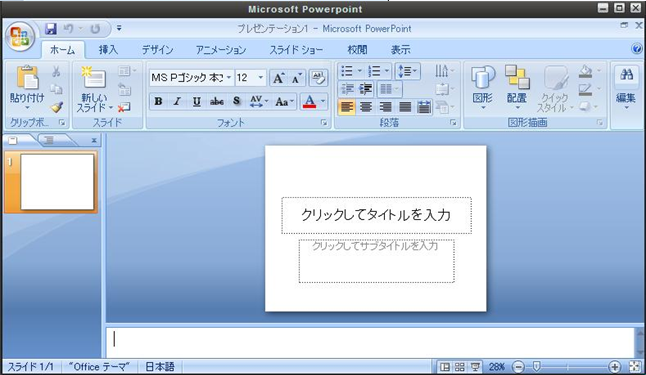Open the 挿入 ribbon tab

coord(108,50)
